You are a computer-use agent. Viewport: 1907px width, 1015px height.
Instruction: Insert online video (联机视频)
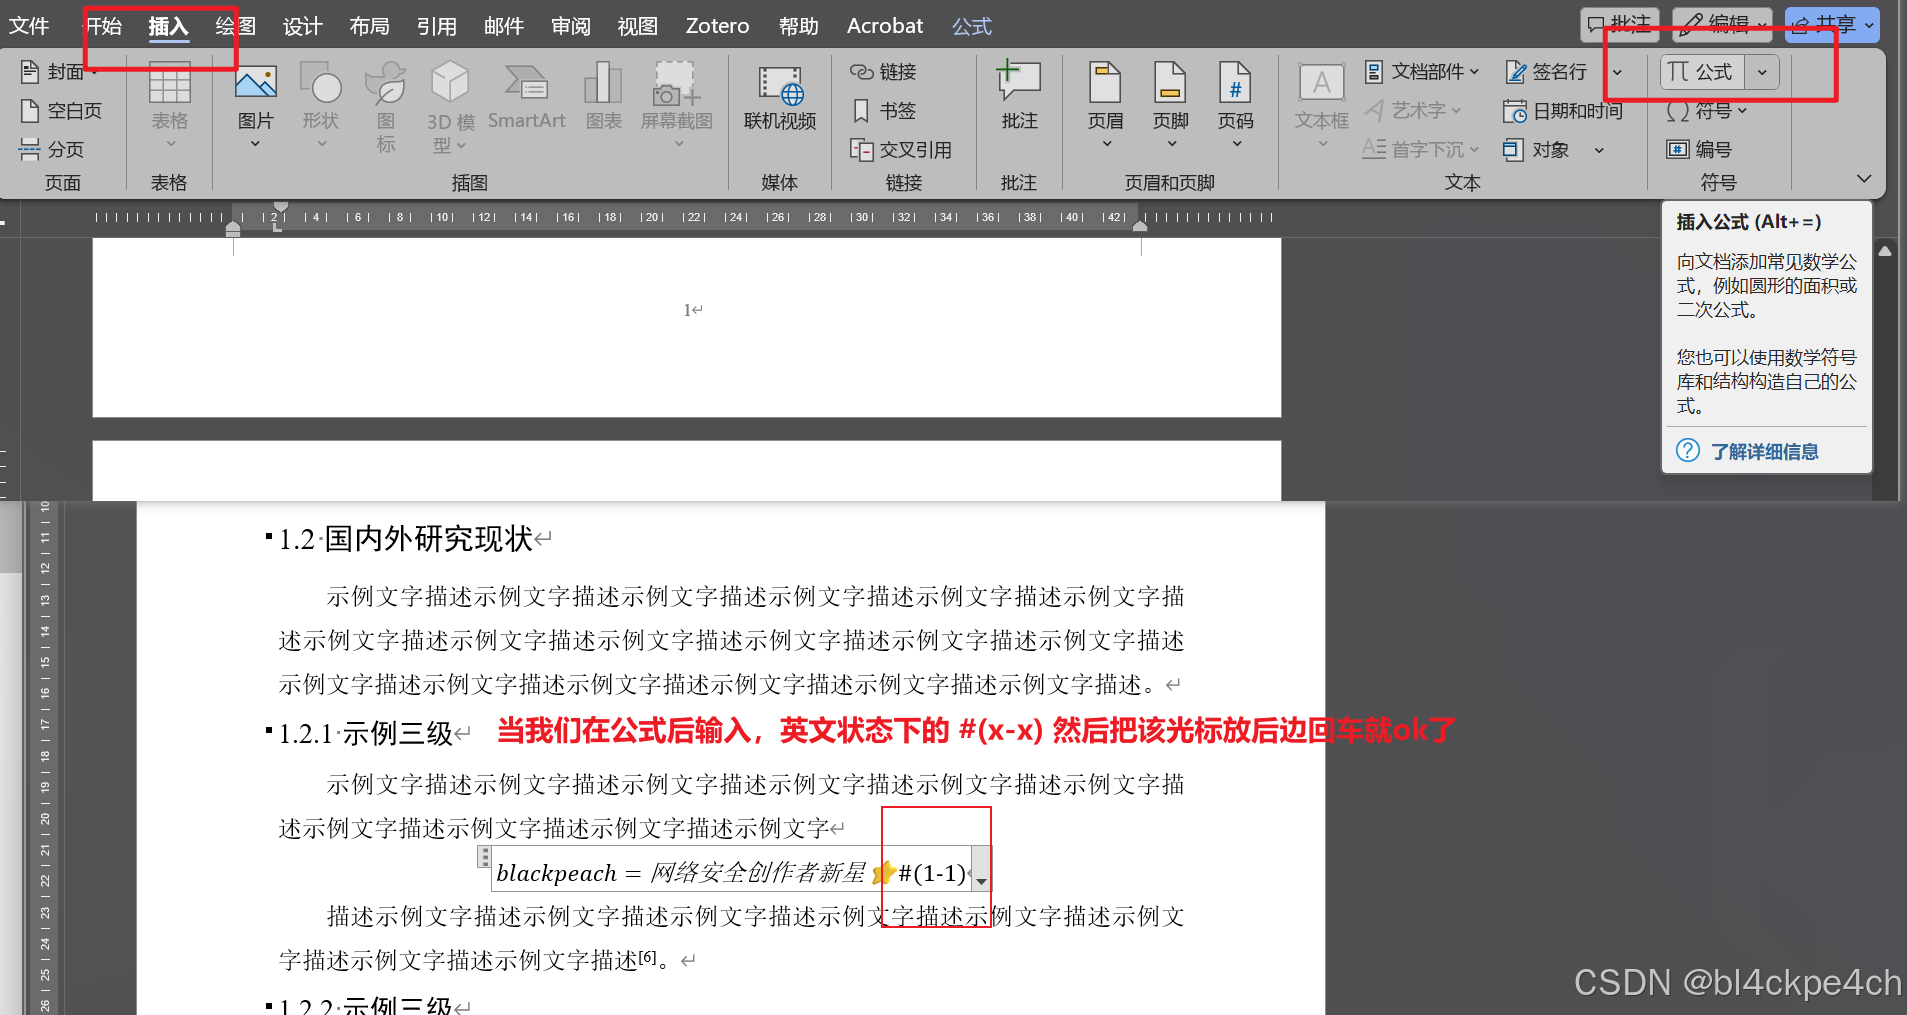pyautogui.click(x=780, y=98)
